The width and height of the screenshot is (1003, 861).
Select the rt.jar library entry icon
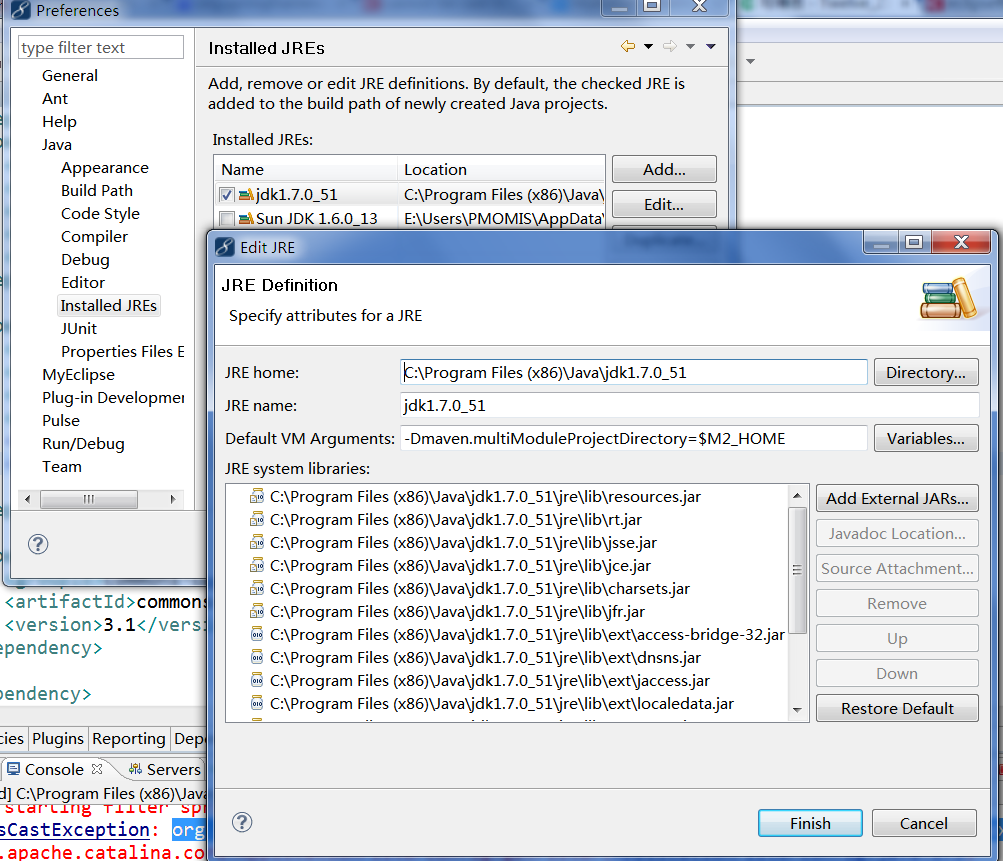tap(257, 520)
